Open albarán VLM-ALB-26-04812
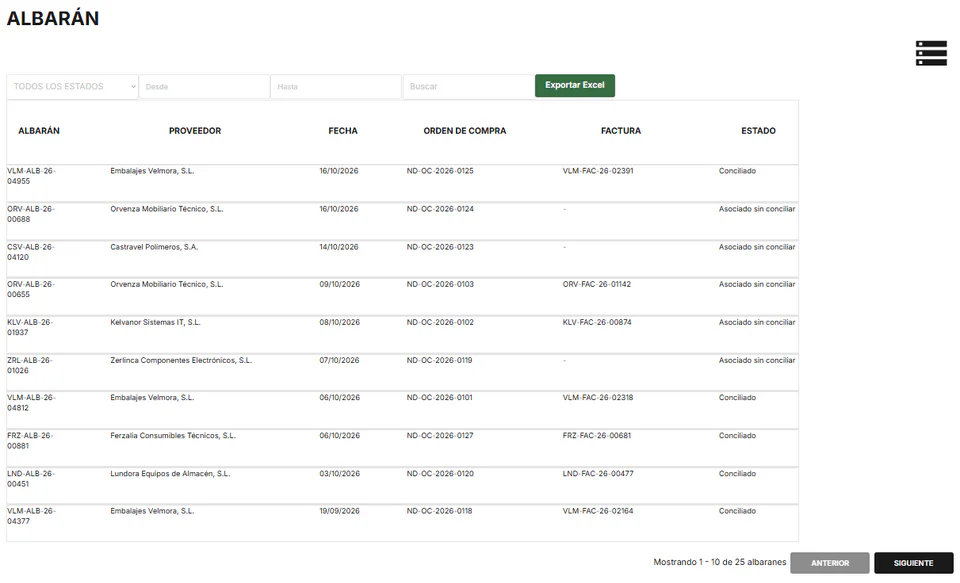960x583 pixels. click(31, 403)
